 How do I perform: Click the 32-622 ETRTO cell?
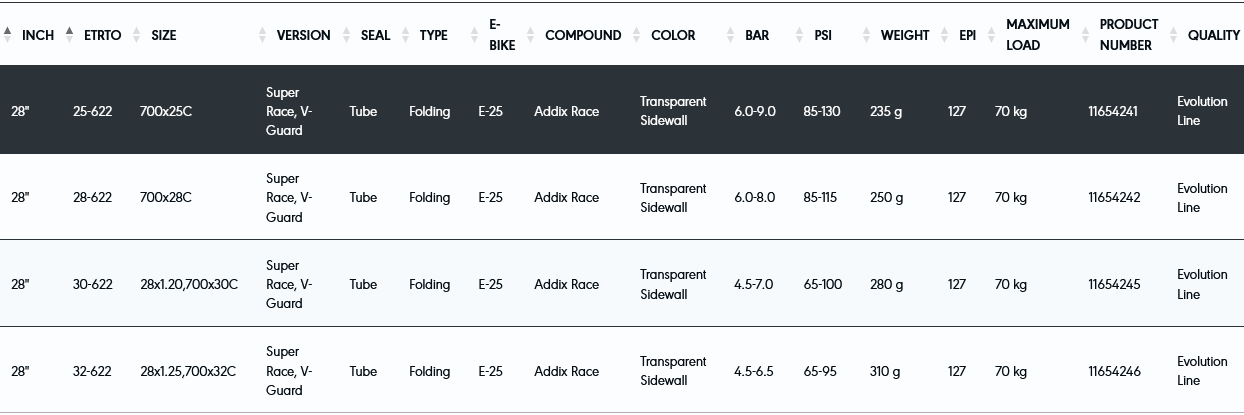[92, 371]
